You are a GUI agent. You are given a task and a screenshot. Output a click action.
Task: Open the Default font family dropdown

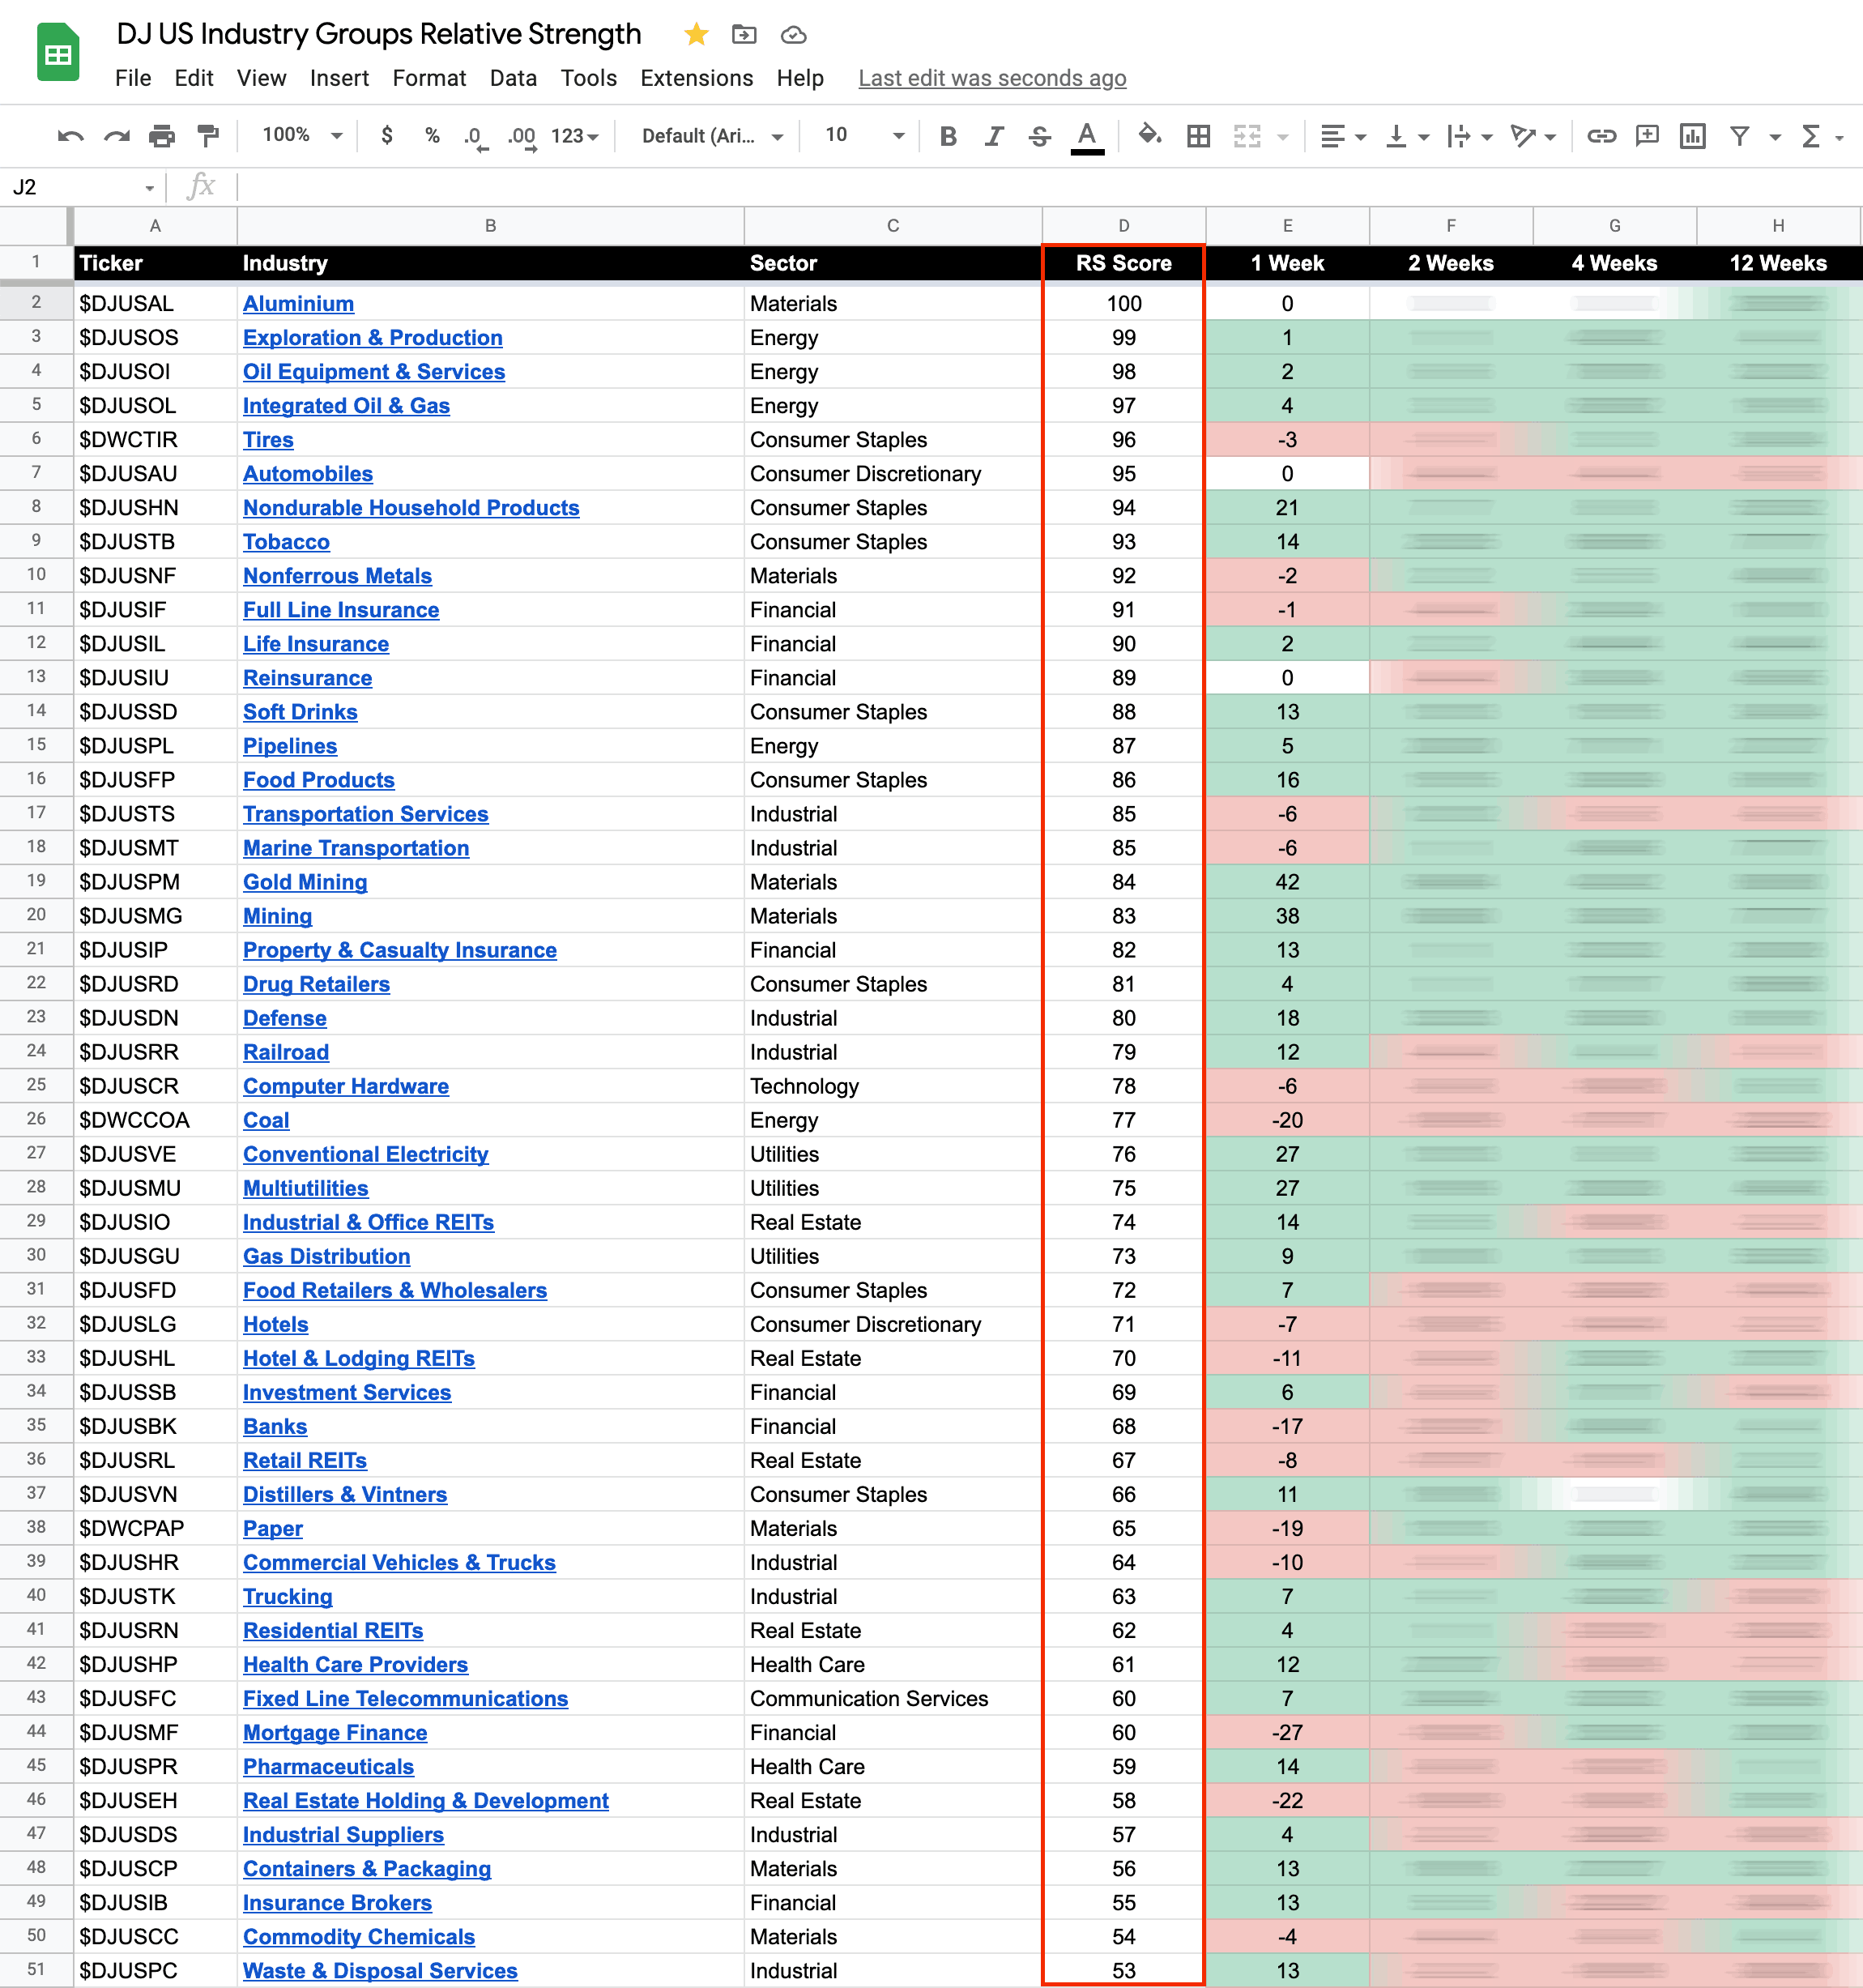click(712, 136)
